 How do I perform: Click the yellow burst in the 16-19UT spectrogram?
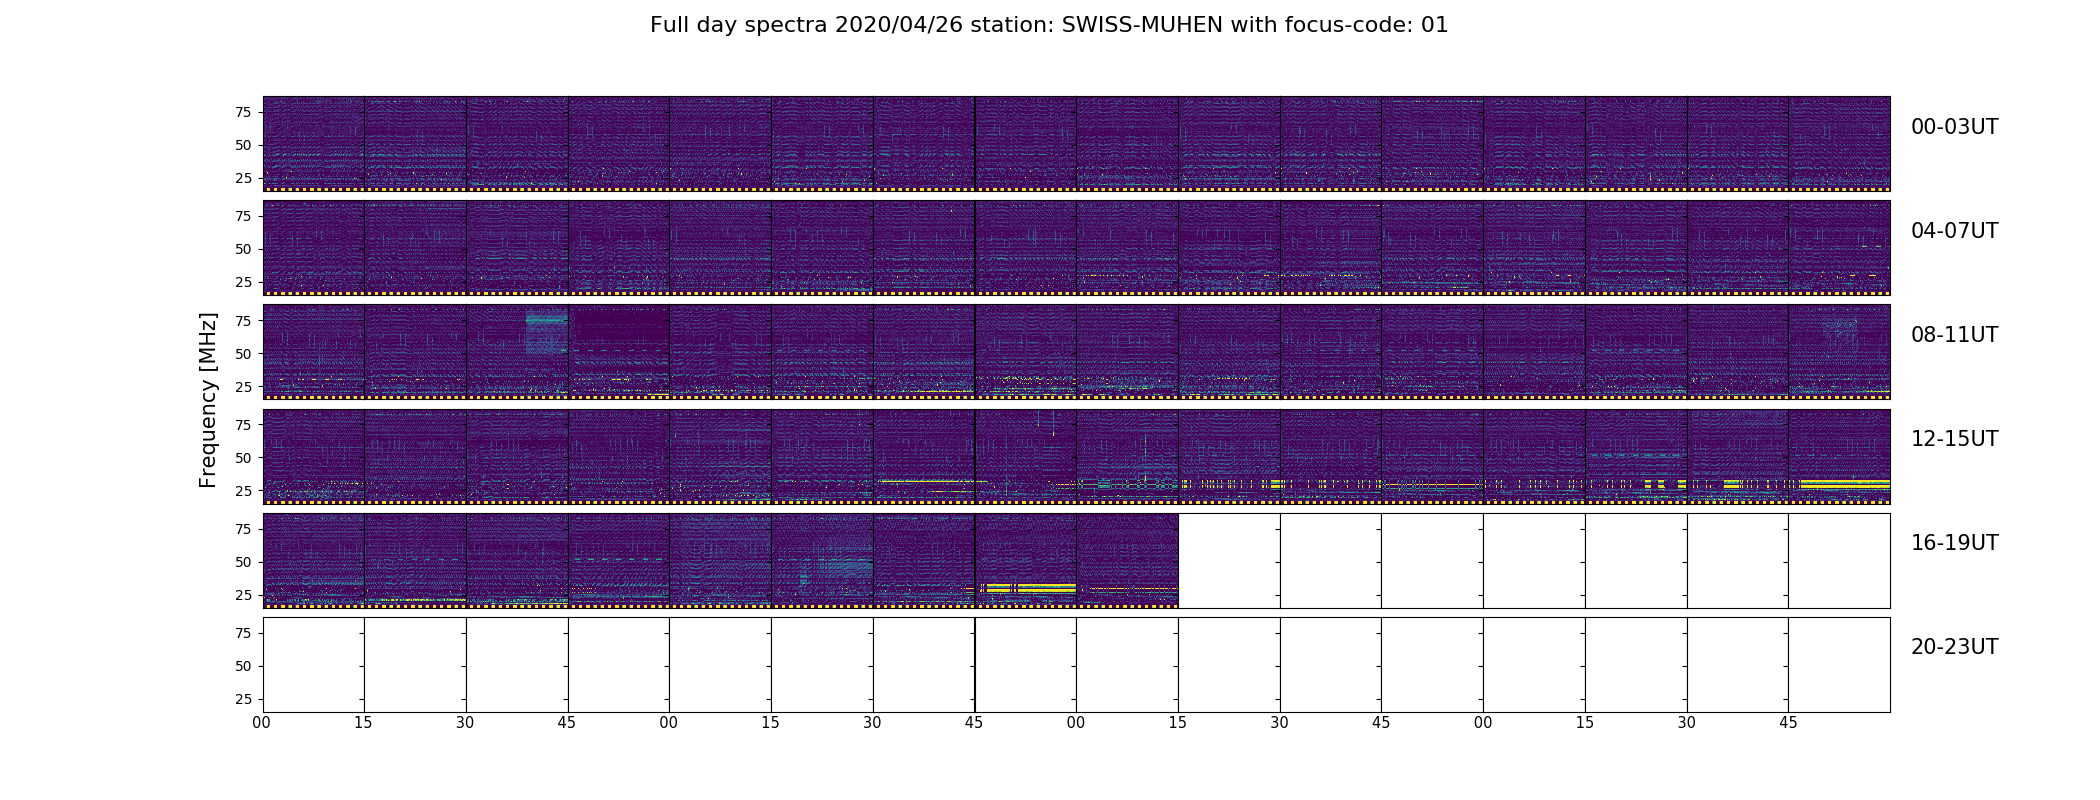point(1030,588)
